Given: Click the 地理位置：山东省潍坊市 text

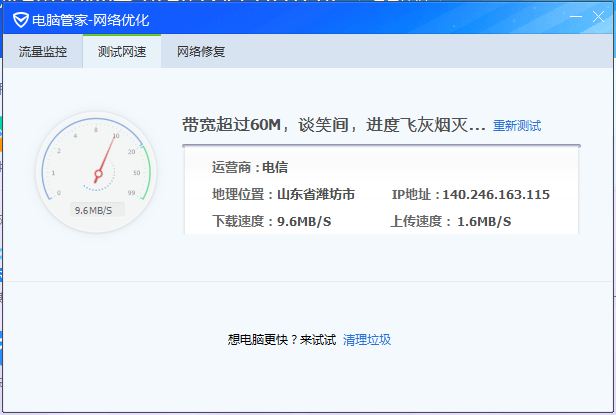Looking at the screenshot, I should [x=283, y=194].
